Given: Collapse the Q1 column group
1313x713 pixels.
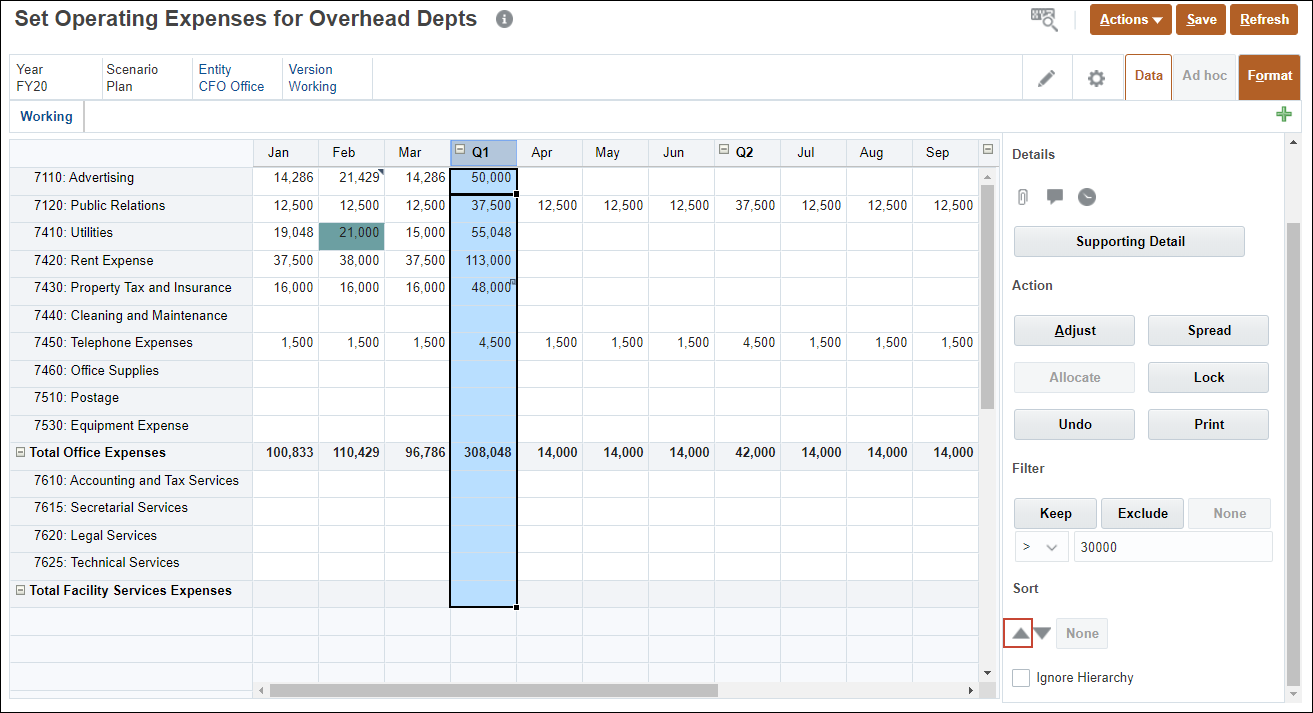Looking at the screenshot, I should pos(460,150).
